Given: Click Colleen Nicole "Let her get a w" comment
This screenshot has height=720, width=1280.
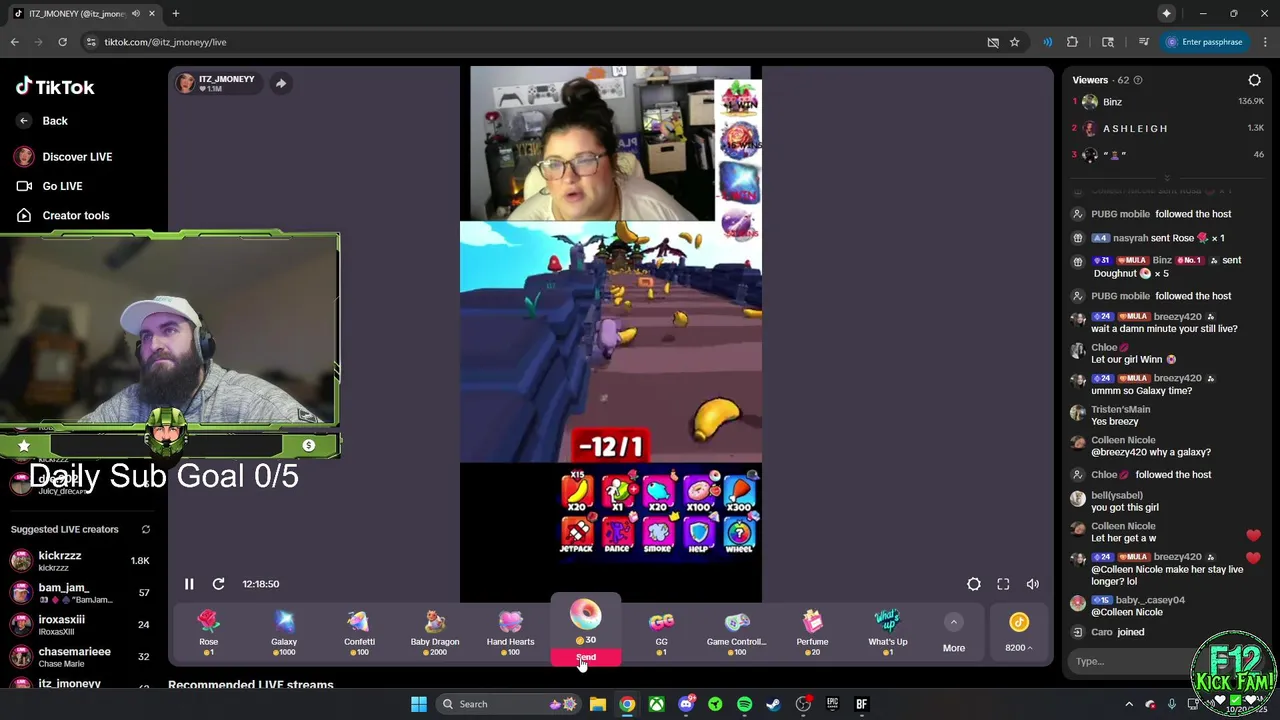Looking at the screenshot, I should (1124, 538).
